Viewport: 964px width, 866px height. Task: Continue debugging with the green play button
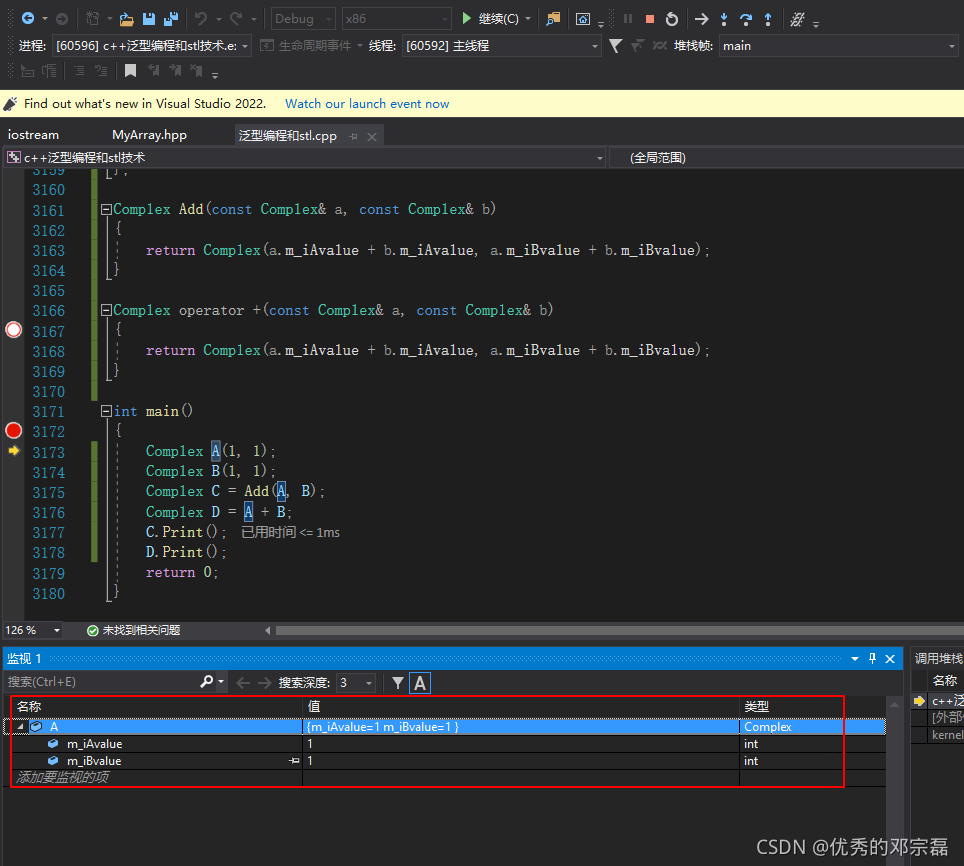click(x=467, y=18)
